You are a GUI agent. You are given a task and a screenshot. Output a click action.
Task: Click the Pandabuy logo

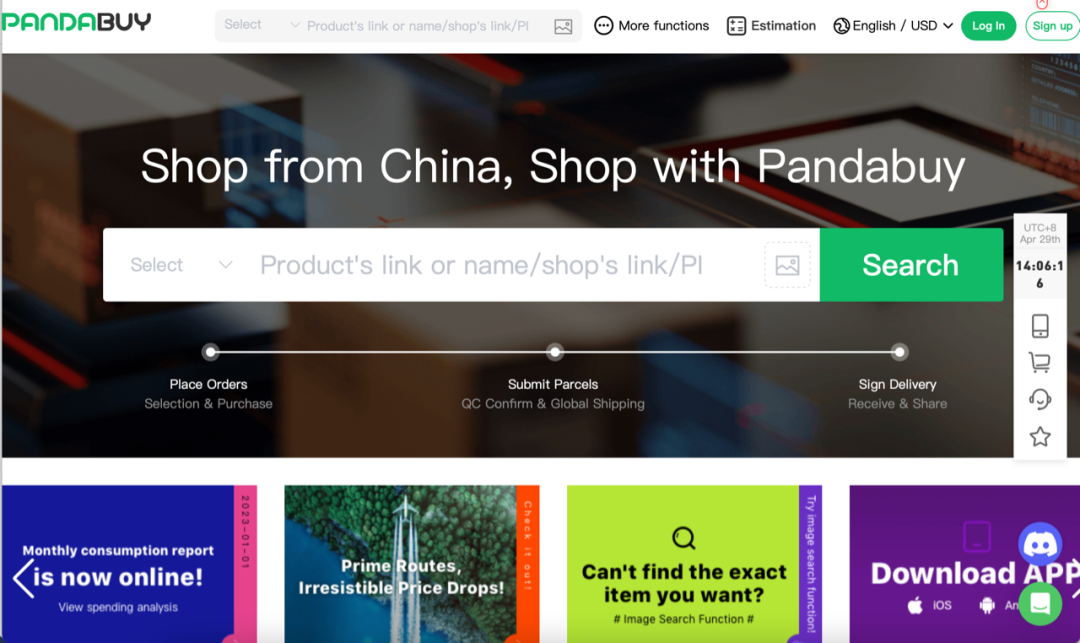(76, 22)
